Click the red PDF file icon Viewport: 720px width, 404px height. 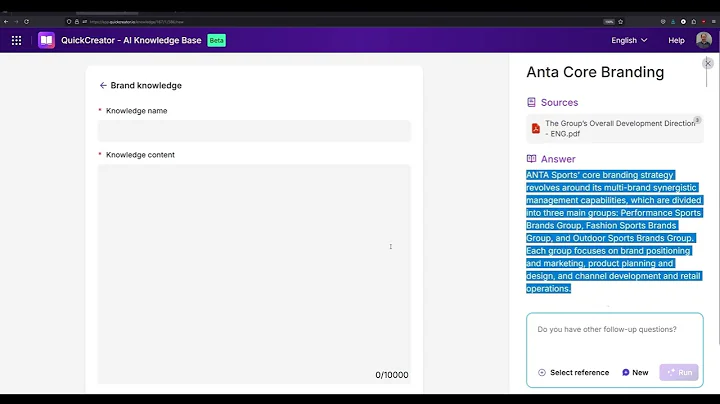pos(535,129)
